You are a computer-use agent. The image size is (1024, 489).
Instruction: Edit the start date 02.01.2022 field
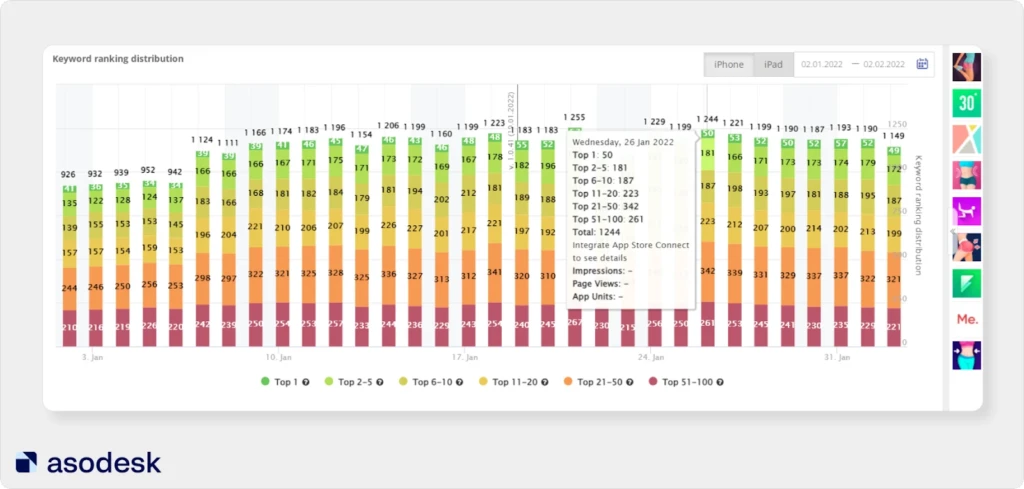click(822, 65)
